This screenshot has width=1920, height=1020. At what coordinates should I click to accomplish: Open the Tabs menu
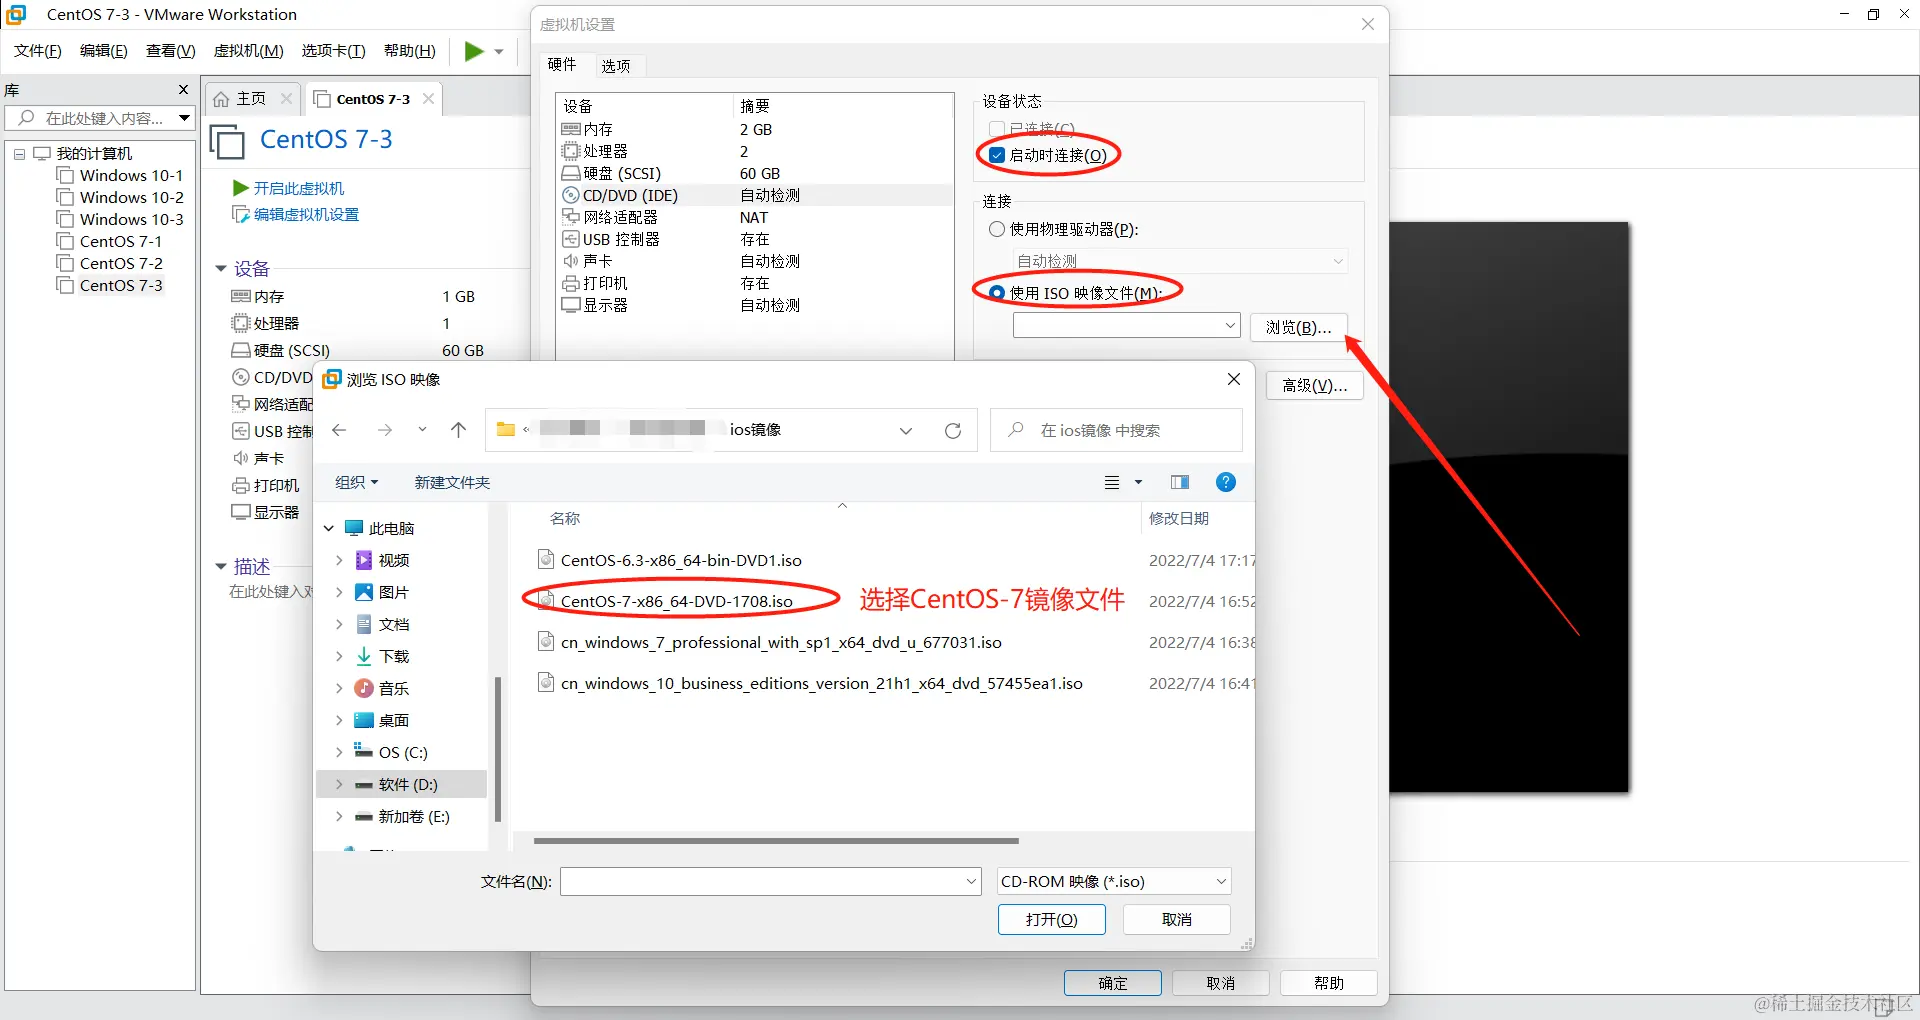pyautogui.click(x=334, y=51)
